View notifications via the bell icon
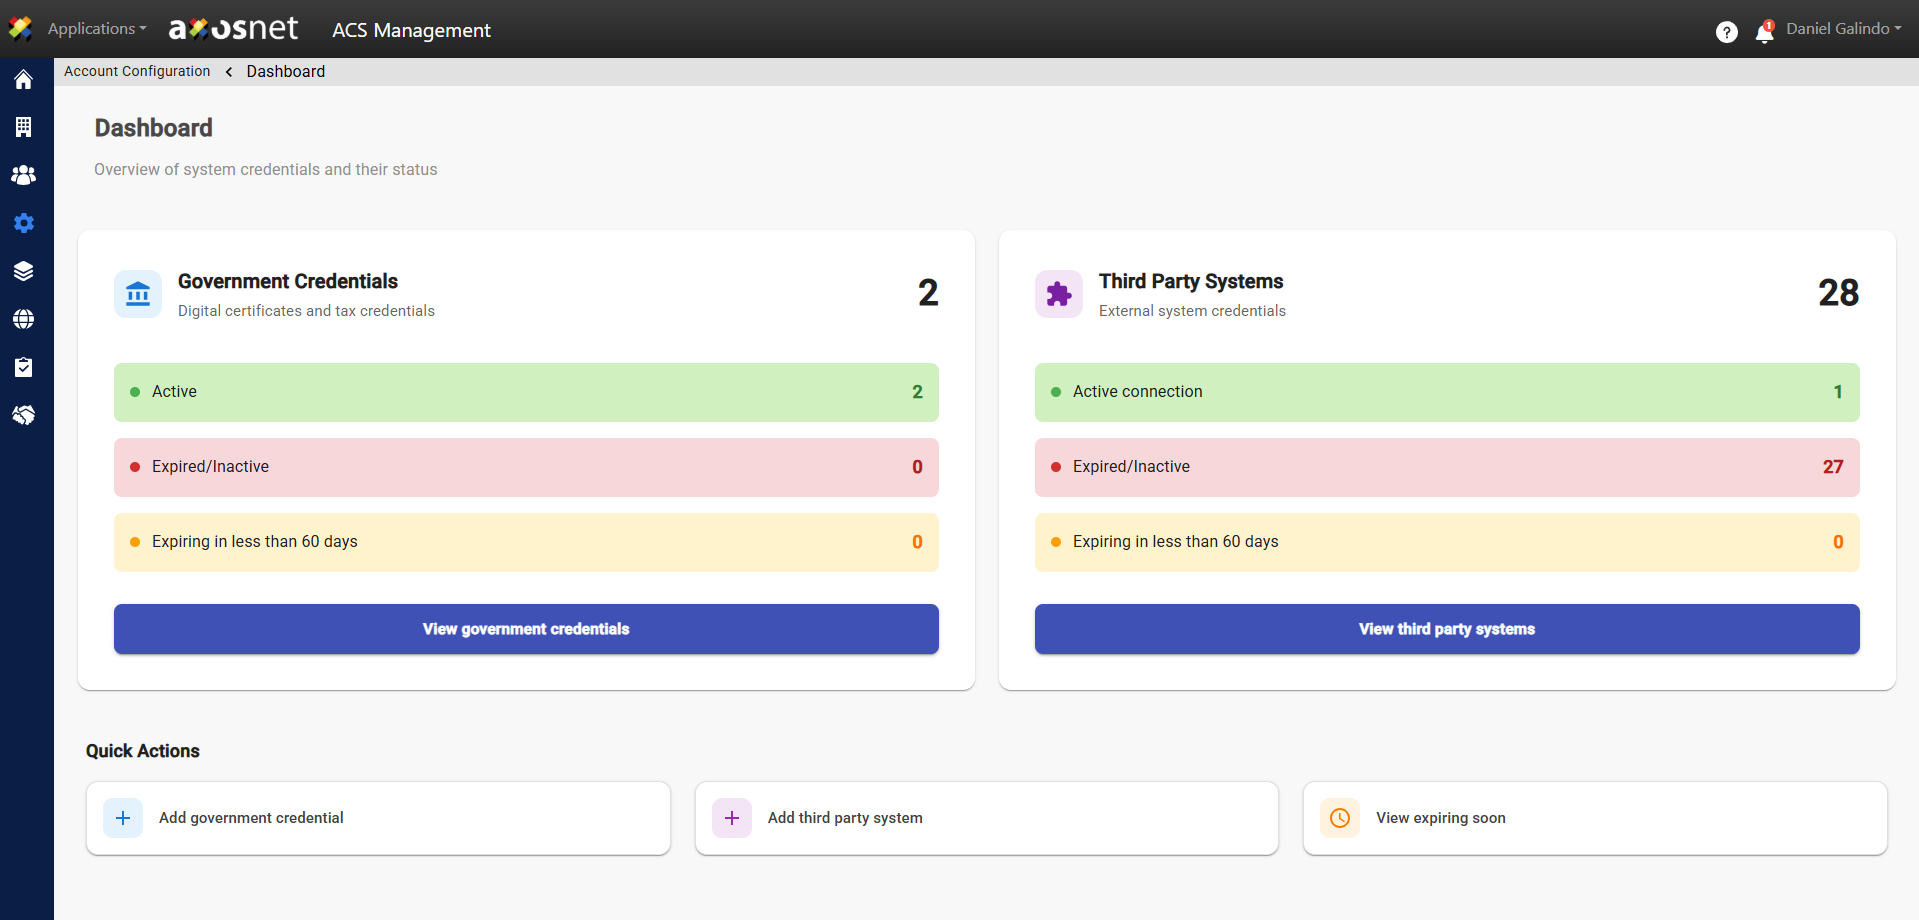Viewport: 1919px width, 920px height. pyautogui.click(x=1764, y=33)
